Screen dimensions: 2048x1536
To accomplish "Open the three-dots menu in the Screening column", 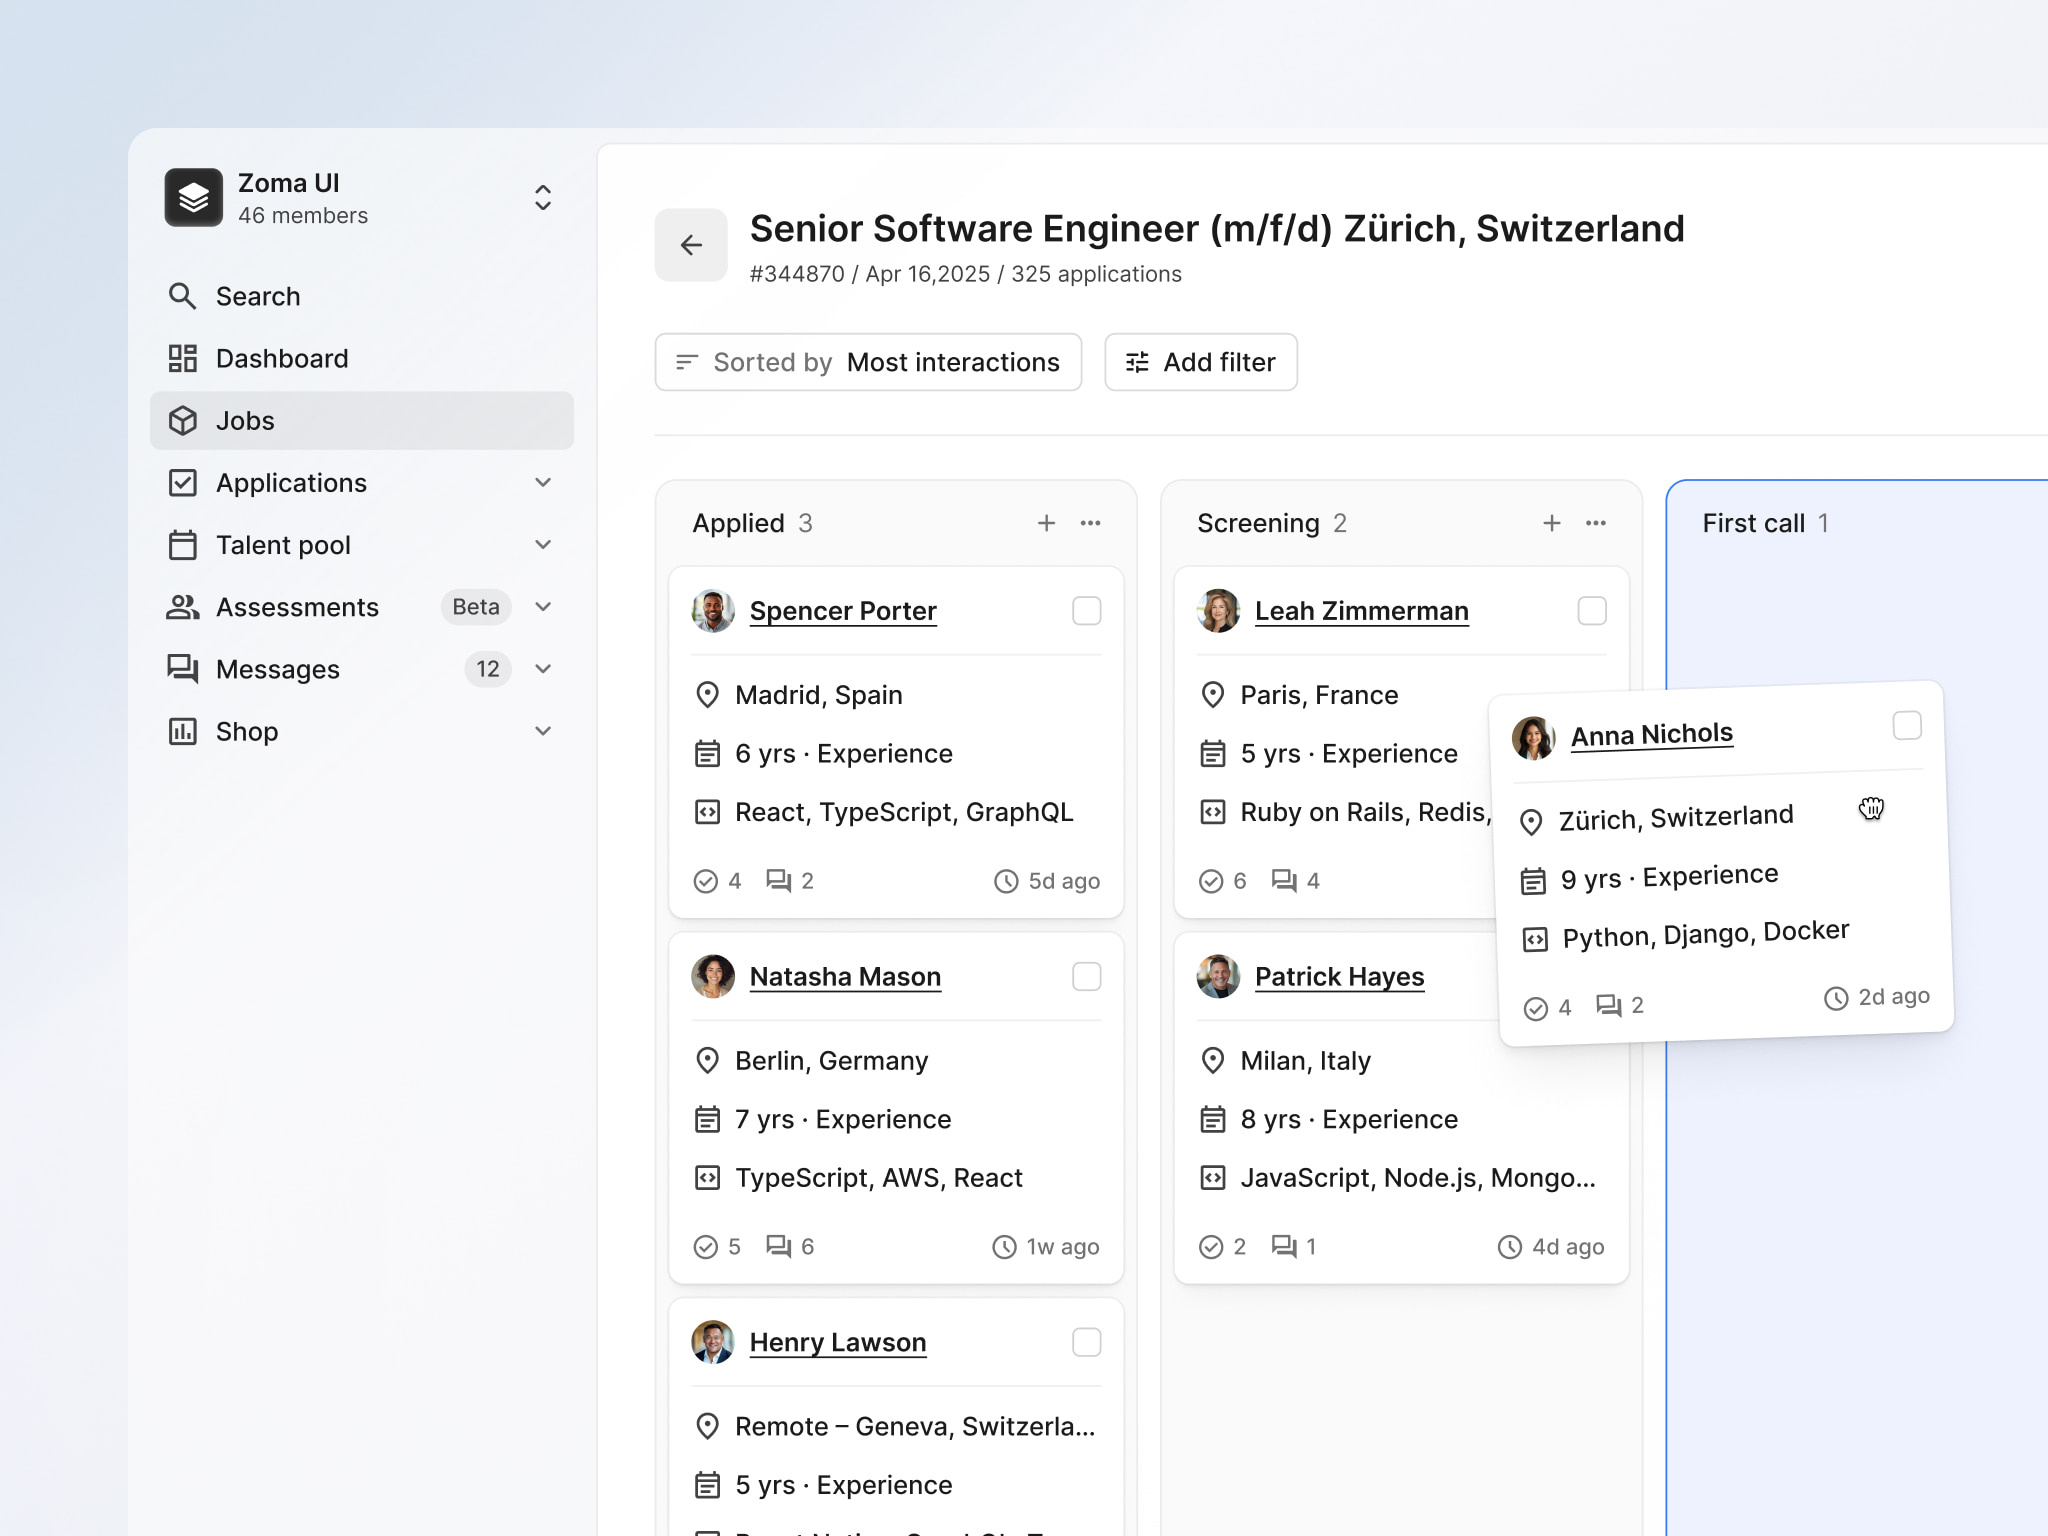I will [1596, 523].
